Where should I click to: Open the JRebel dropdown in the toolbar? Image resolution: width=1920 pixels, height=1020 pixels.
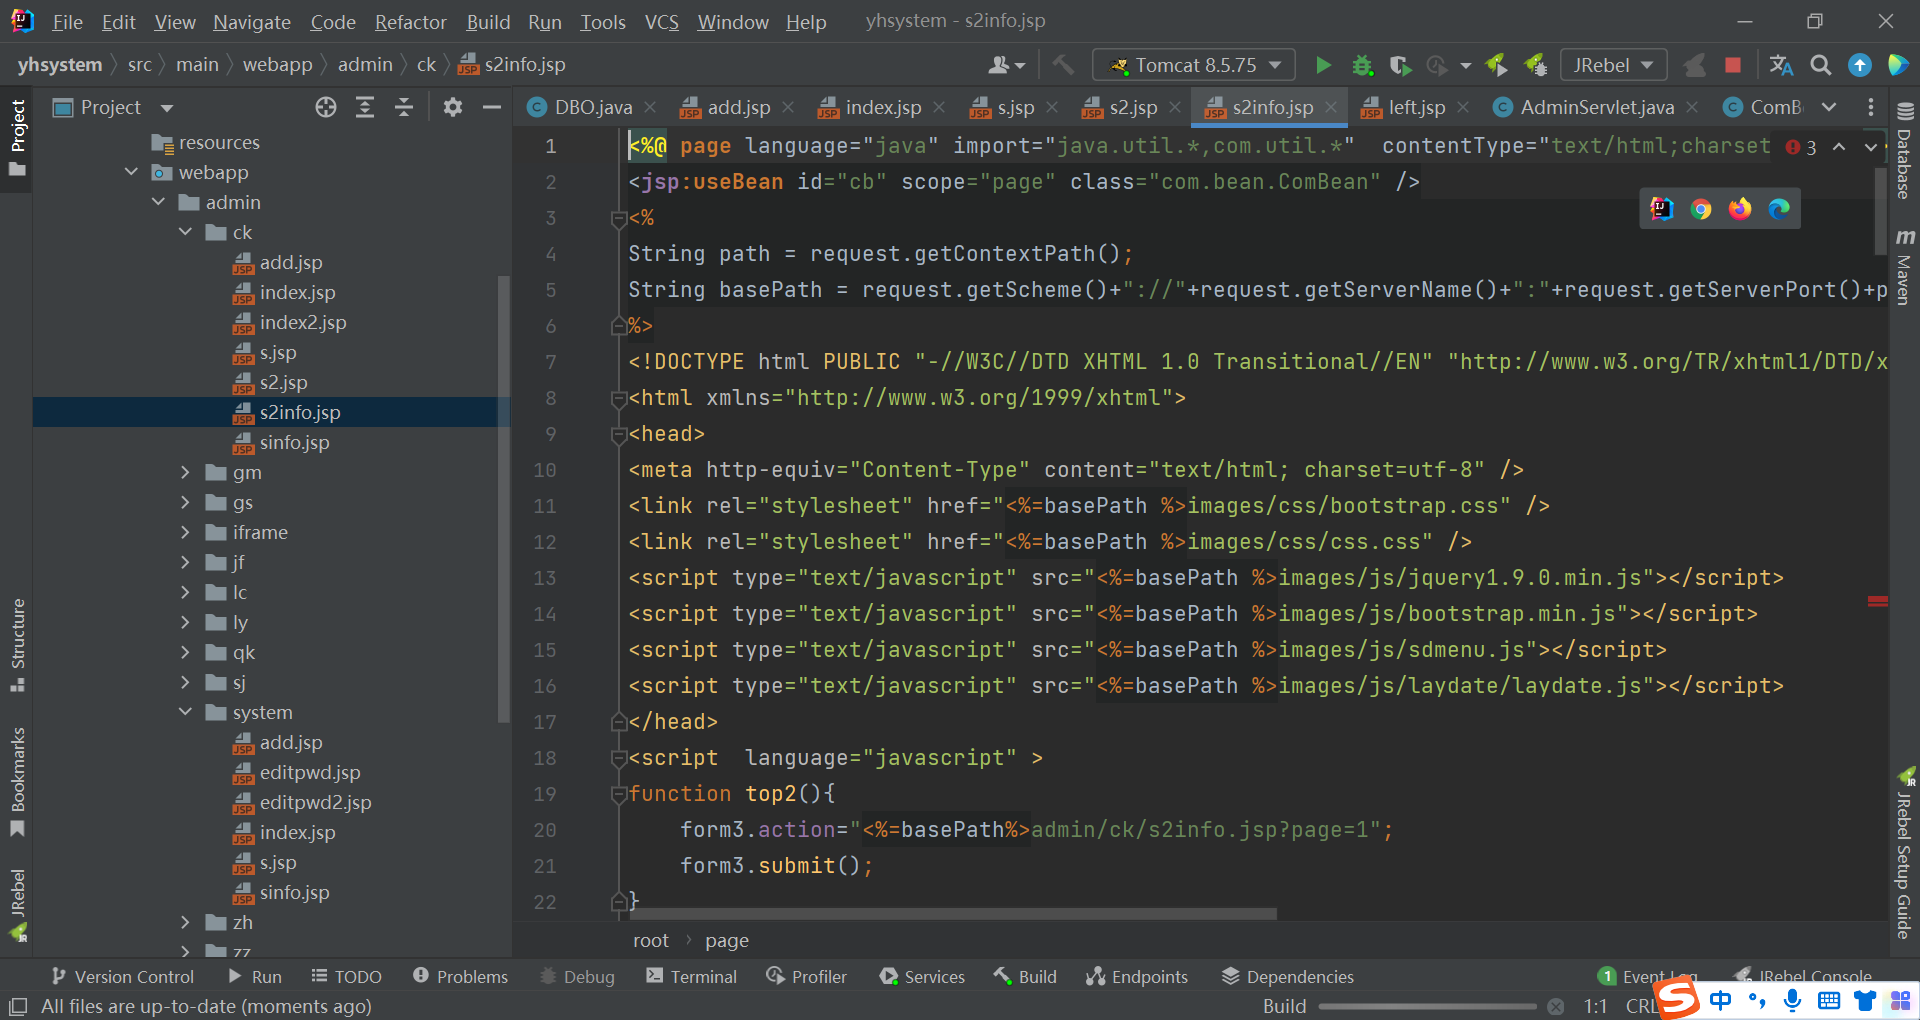tap(1613, 65)
